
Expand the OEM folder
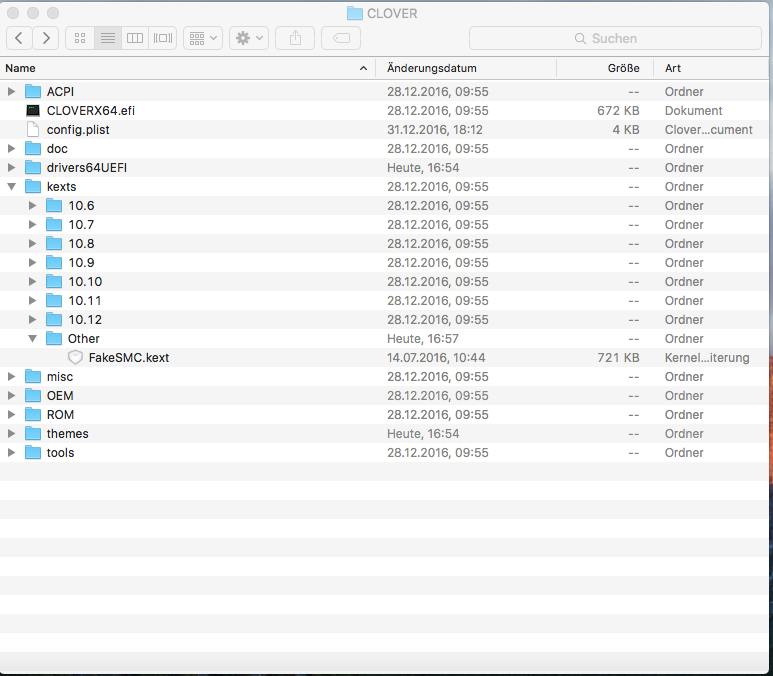point(11,395)
